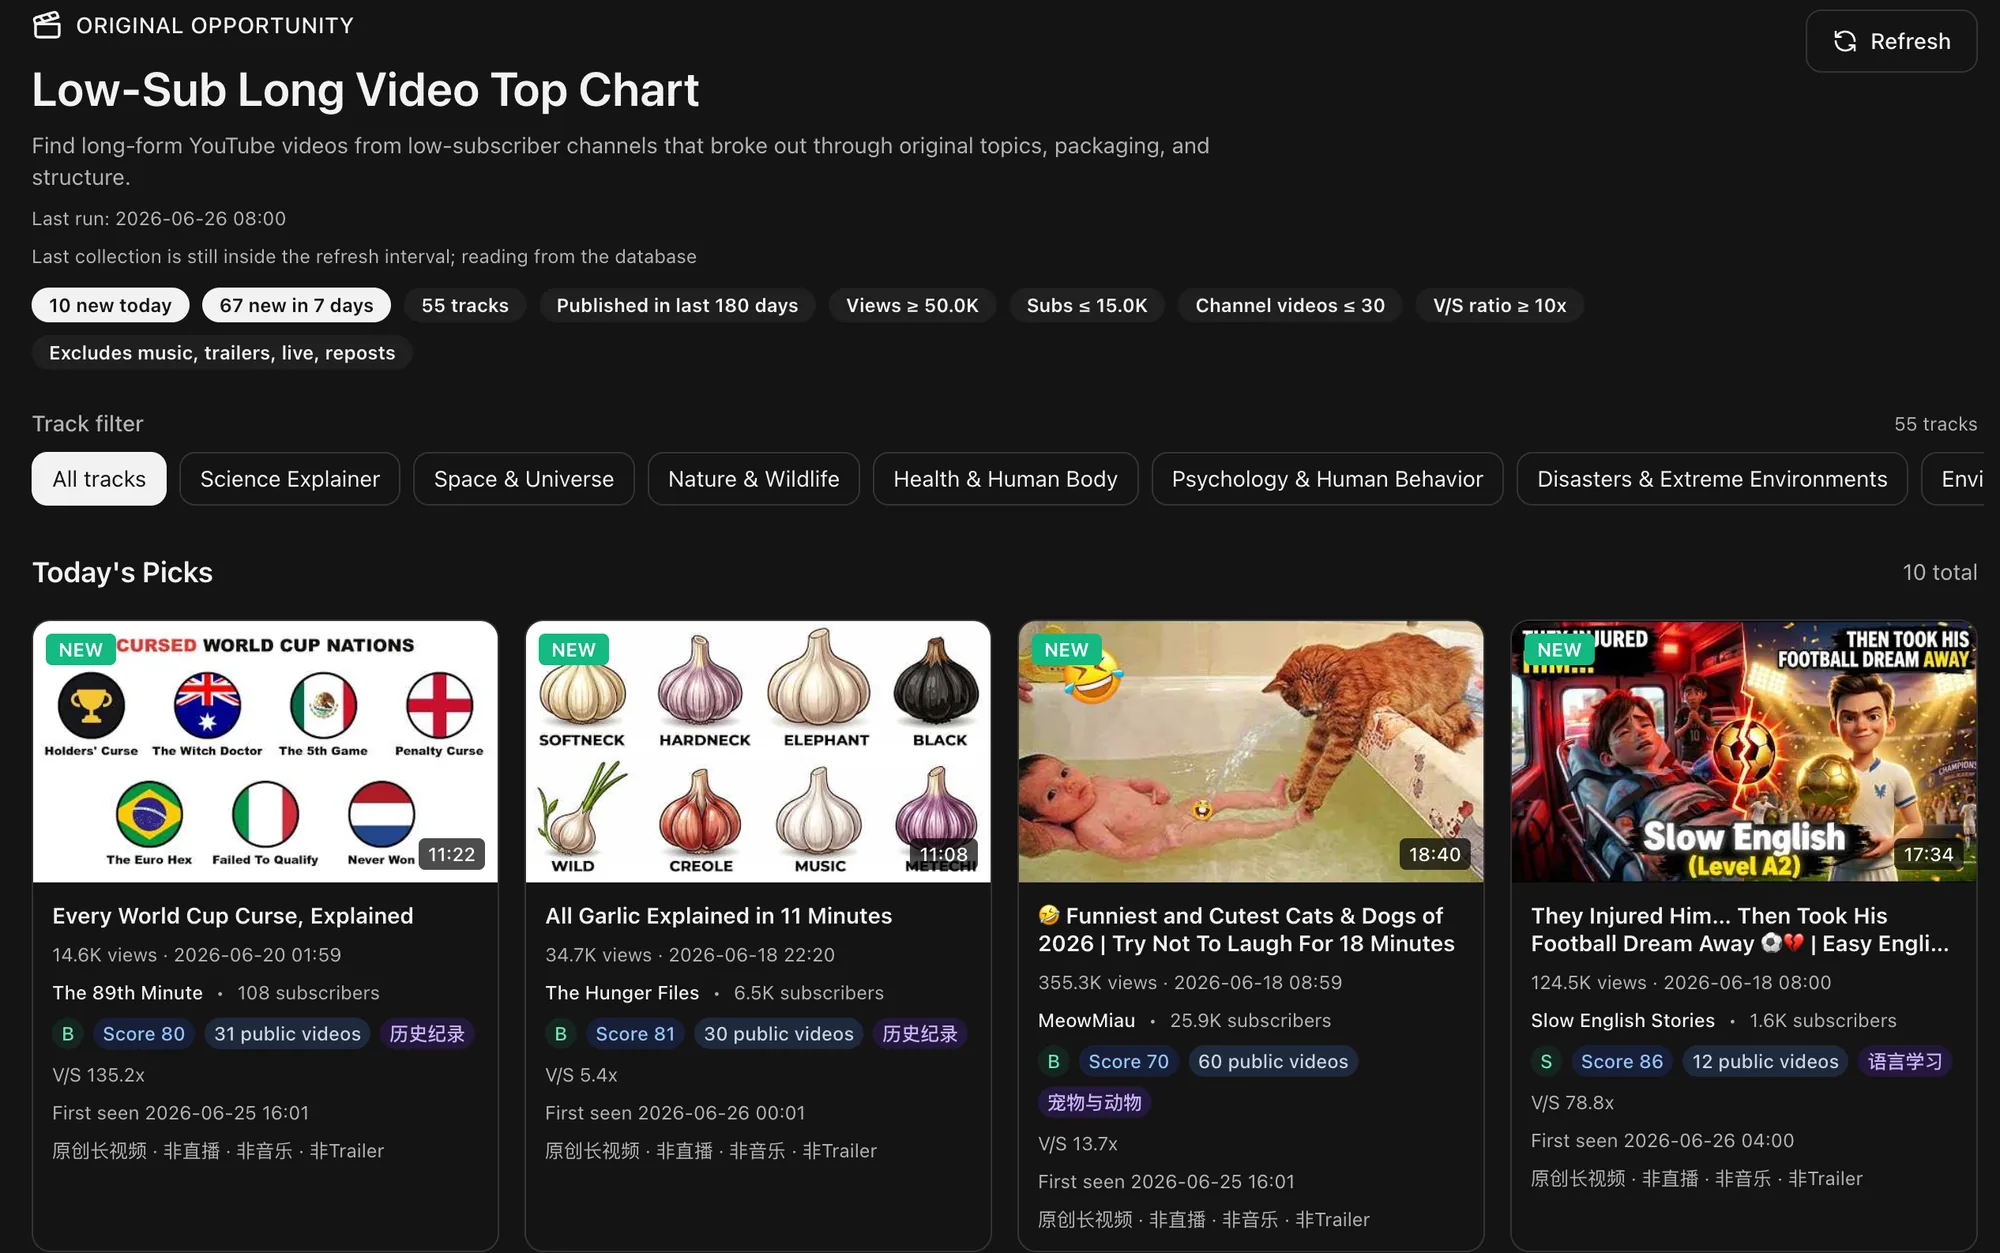Click 历史纪录 tag on World Cup Curse card

tap(427, 1034)
